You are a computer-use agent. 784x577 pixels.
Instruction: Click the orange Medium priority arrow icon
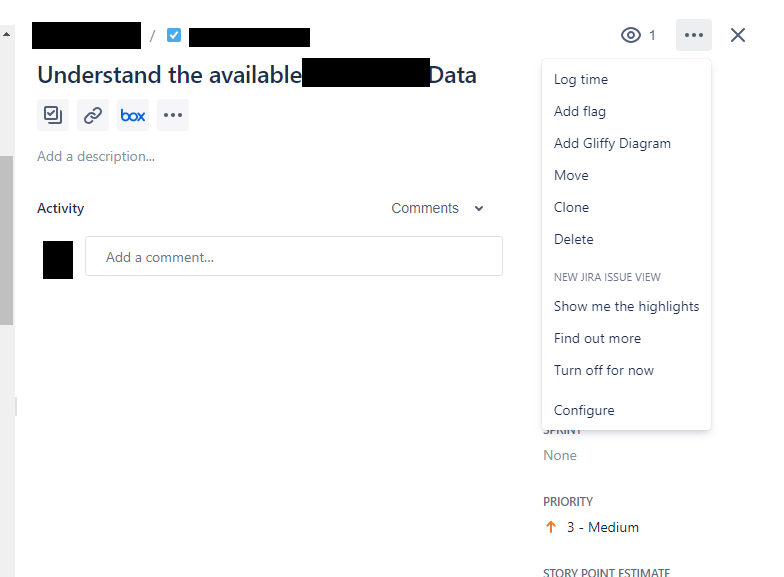tap(550, 527)
